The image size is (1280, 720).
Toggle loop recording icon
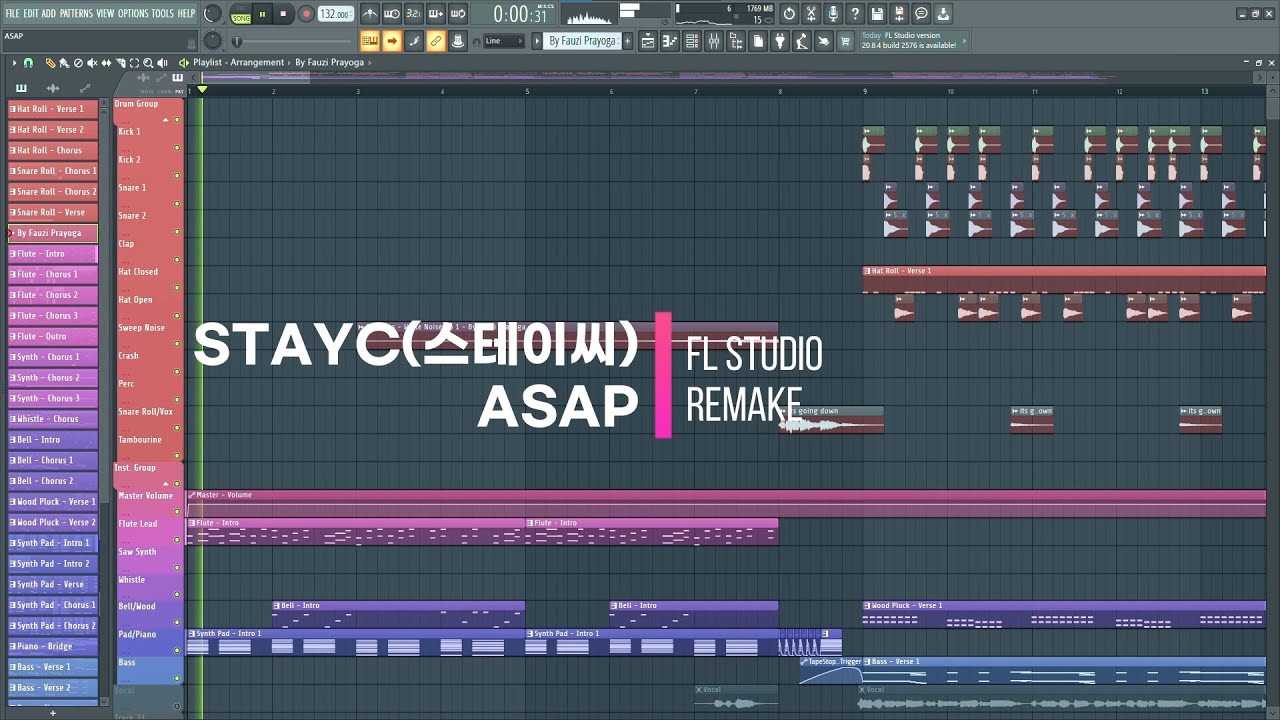tap(457, 14)
